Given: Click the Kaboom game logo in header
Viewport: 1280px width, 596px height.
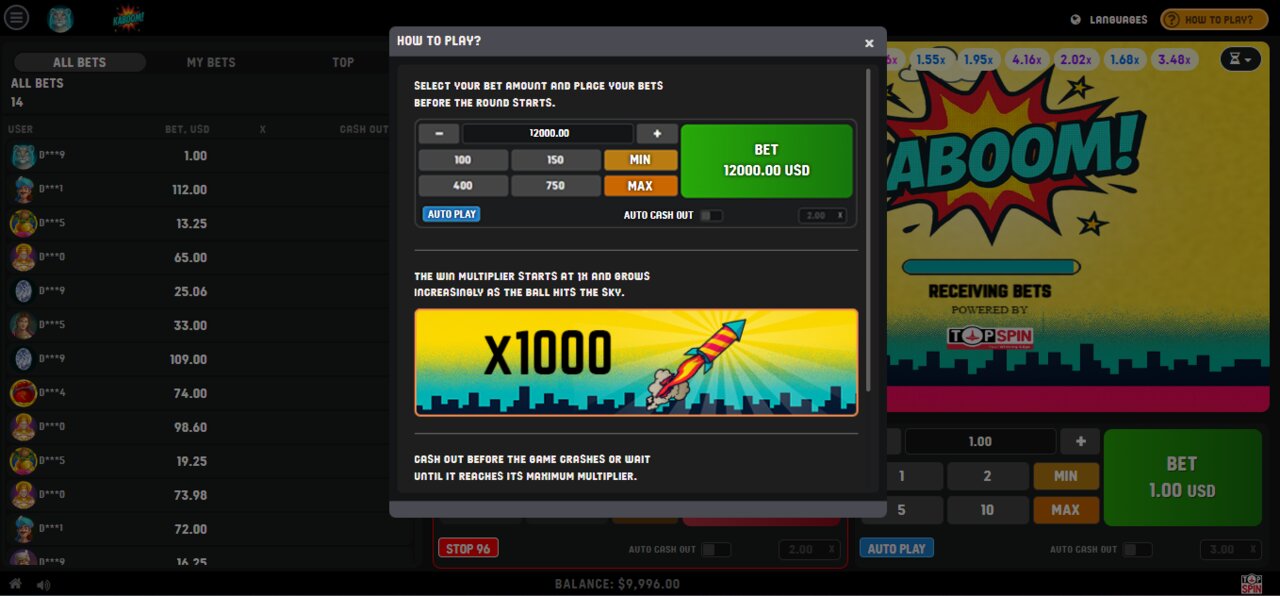Looking at the screenshot, I should pyautogui.click(x=128, y=18).
